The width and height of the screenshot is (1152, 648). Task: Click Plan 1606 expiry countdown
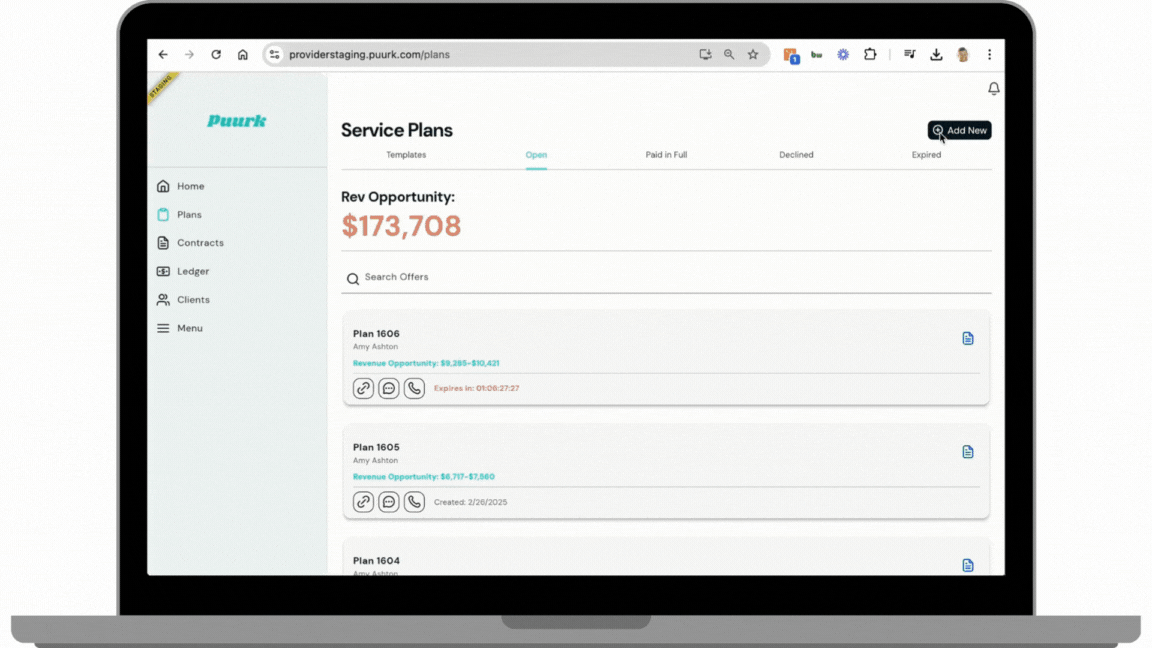476,389
